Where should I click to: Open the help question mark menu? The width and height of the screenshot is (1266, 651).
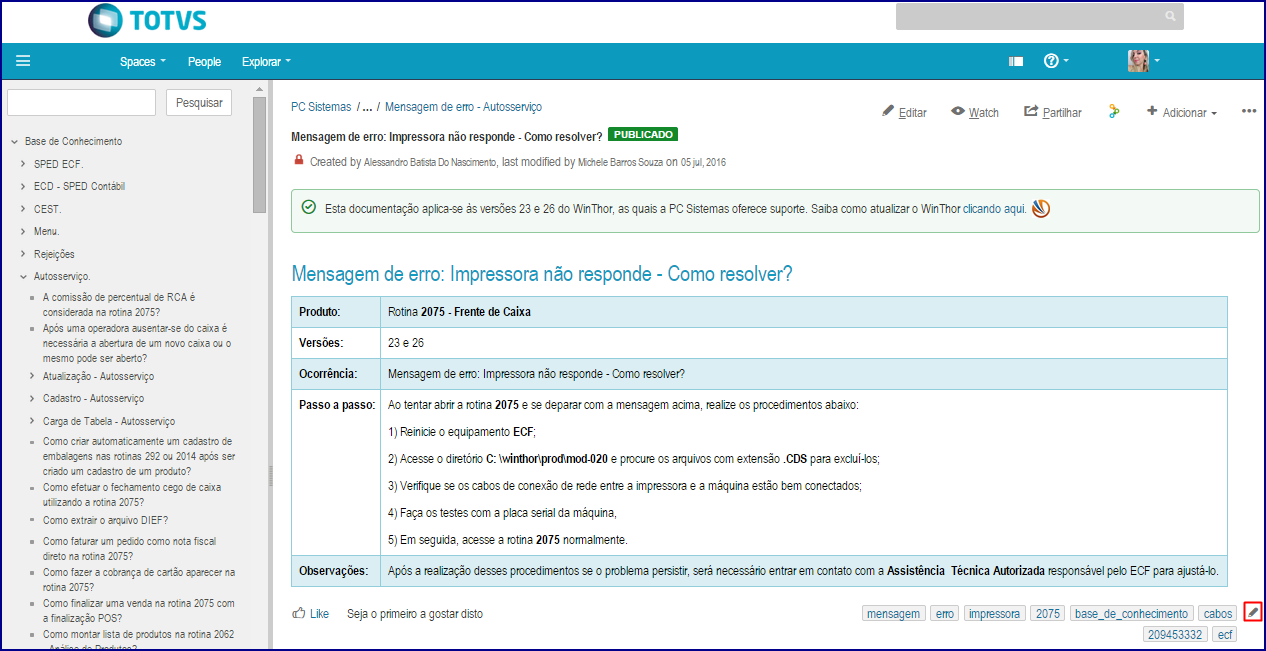coord(1056,61)
